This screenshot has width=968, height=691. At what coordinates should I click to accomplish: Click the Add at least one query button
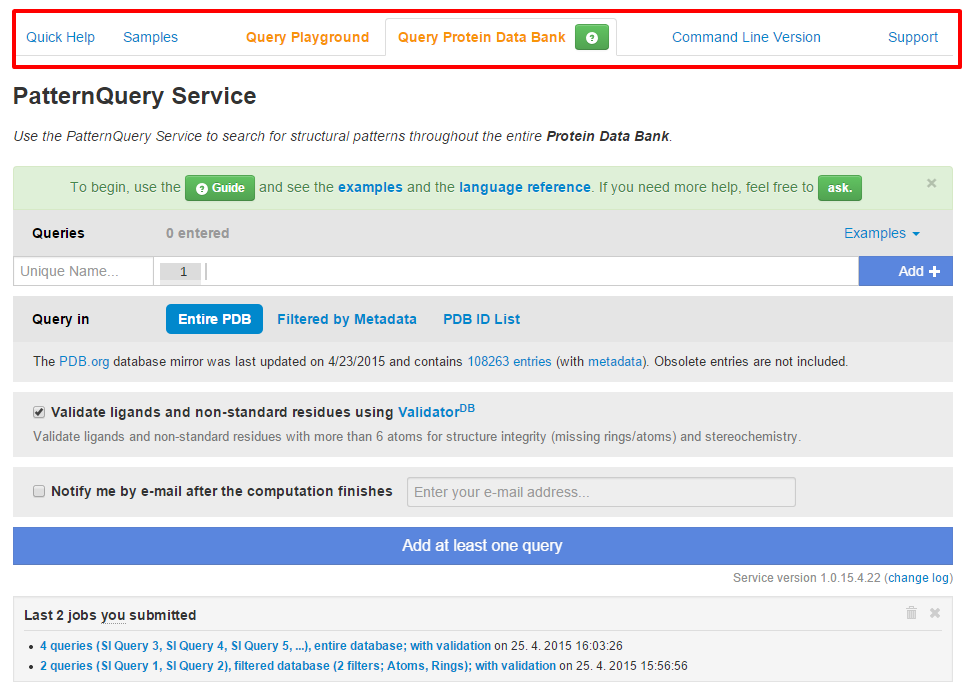(483, 546)
